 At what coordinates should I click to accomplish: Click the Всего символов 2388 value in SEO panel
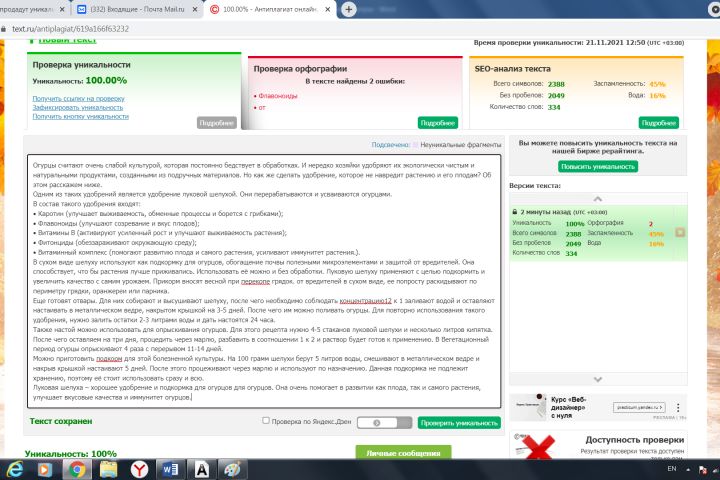(x=556, y=84)
